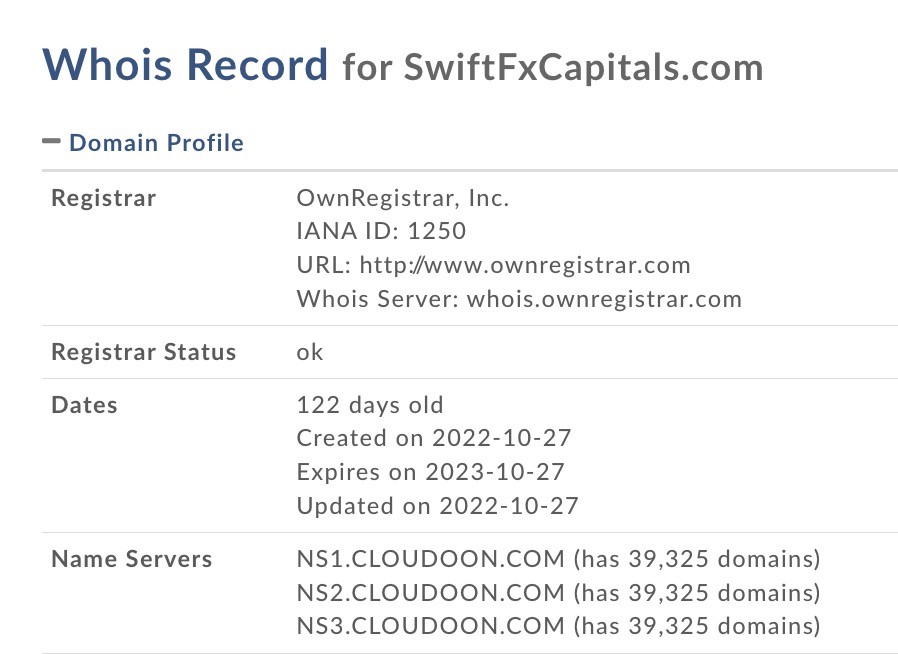This screenshot has width=898, height=654.
Task: Select the 'ok' status value
Action: coord(310,352)
